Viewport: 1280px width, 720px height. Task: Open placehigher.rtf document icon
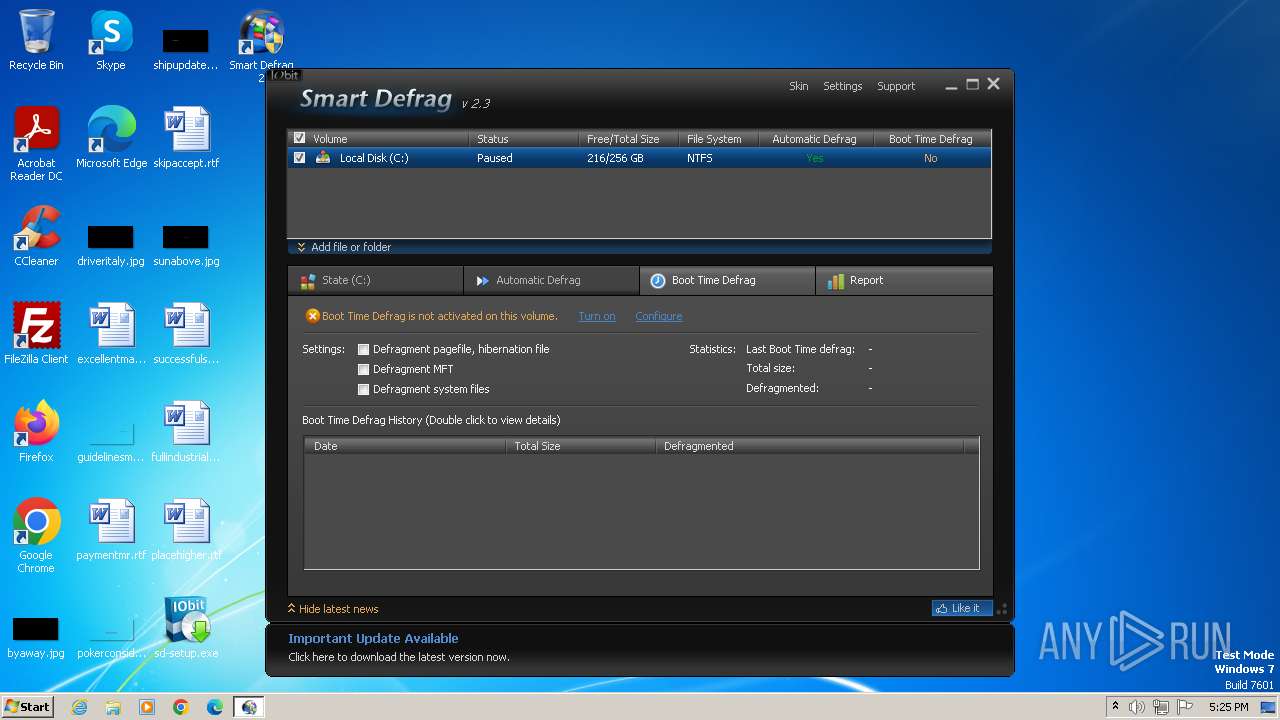(x=186, y=529)
